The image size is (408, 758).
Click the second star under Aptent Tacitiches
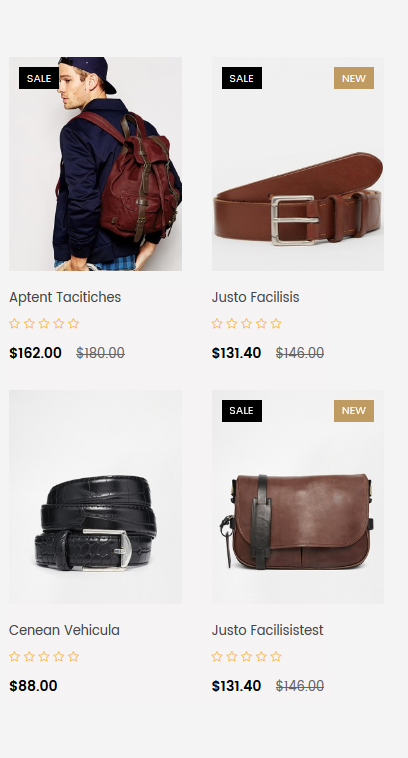pyautogui.click(x=29, y=323)
